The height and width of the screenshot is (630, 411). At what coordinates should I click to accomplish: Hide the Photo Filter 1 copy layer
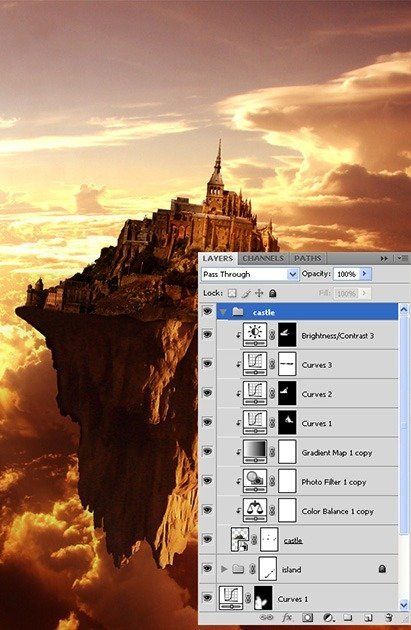tap(207, 481)
